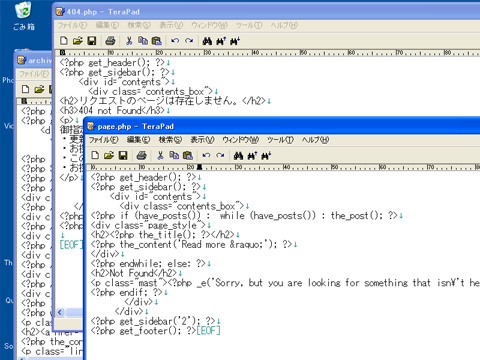Click Undo icon in 404.php toolbar

click(x=175, y=41)
